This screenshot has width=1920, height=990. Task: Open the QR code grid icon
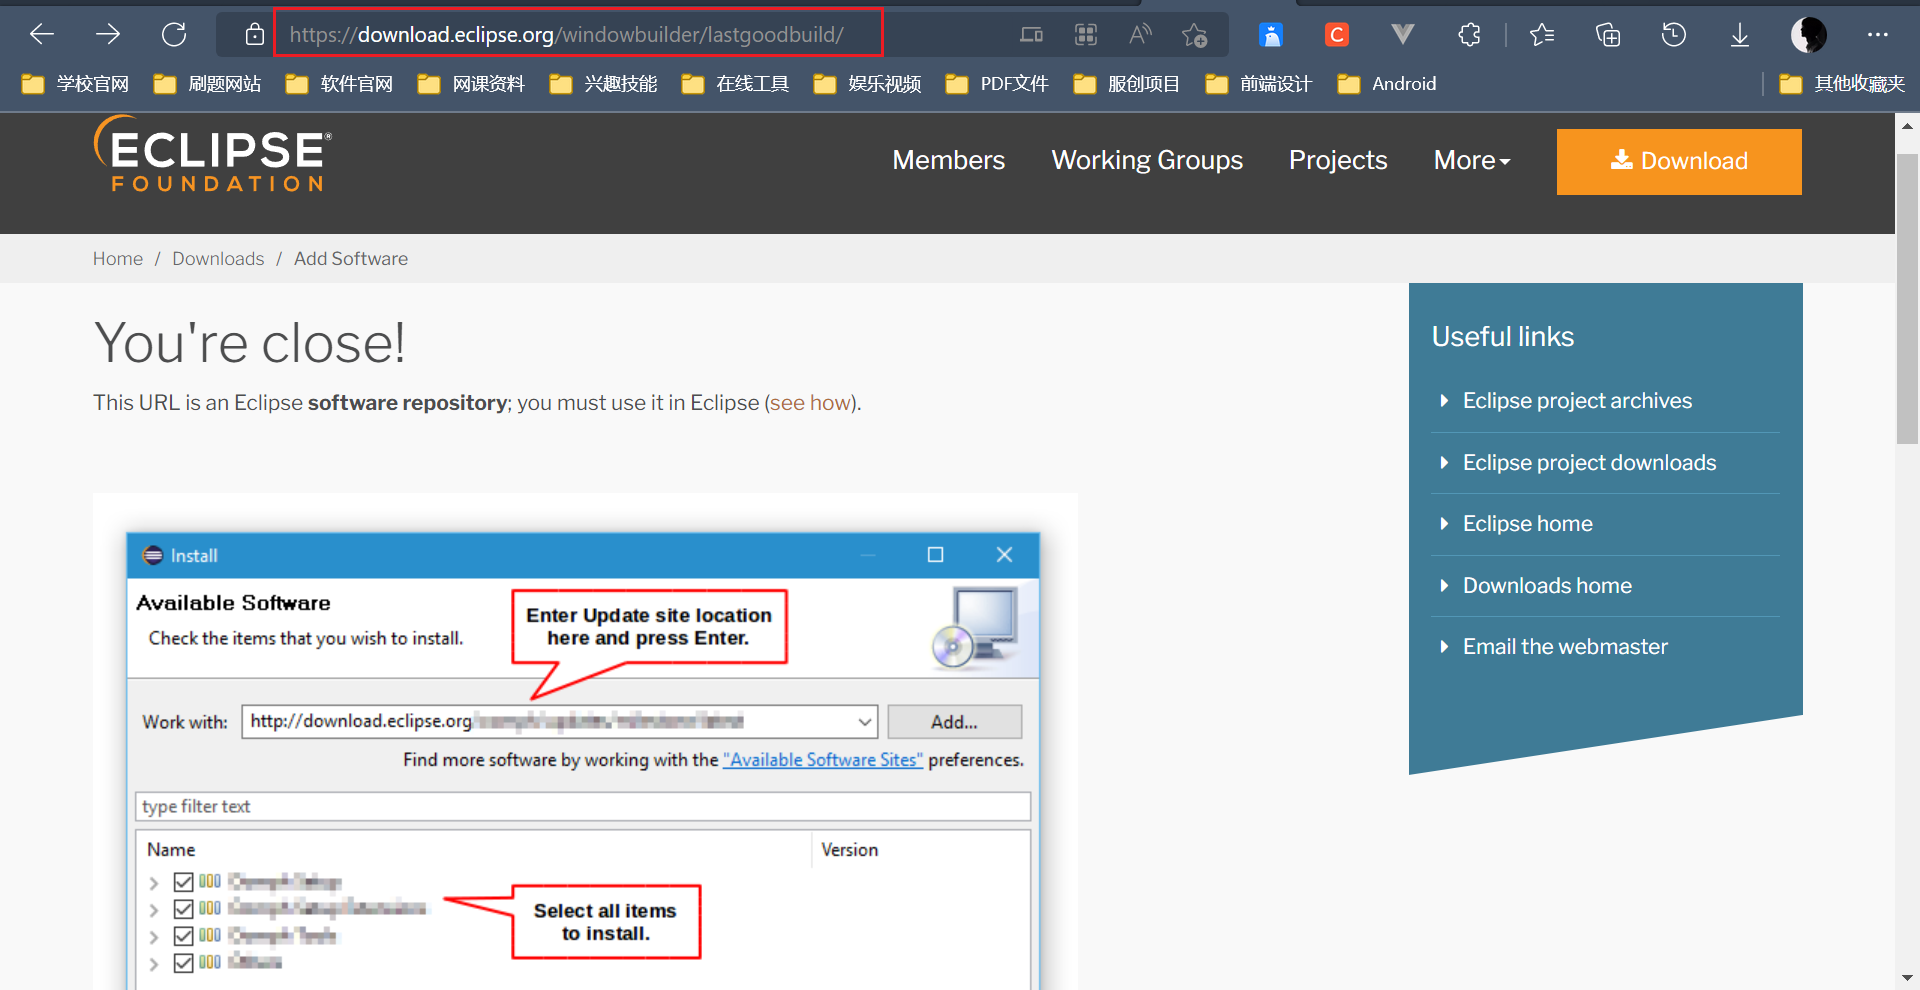click(x=1086, y=35)
